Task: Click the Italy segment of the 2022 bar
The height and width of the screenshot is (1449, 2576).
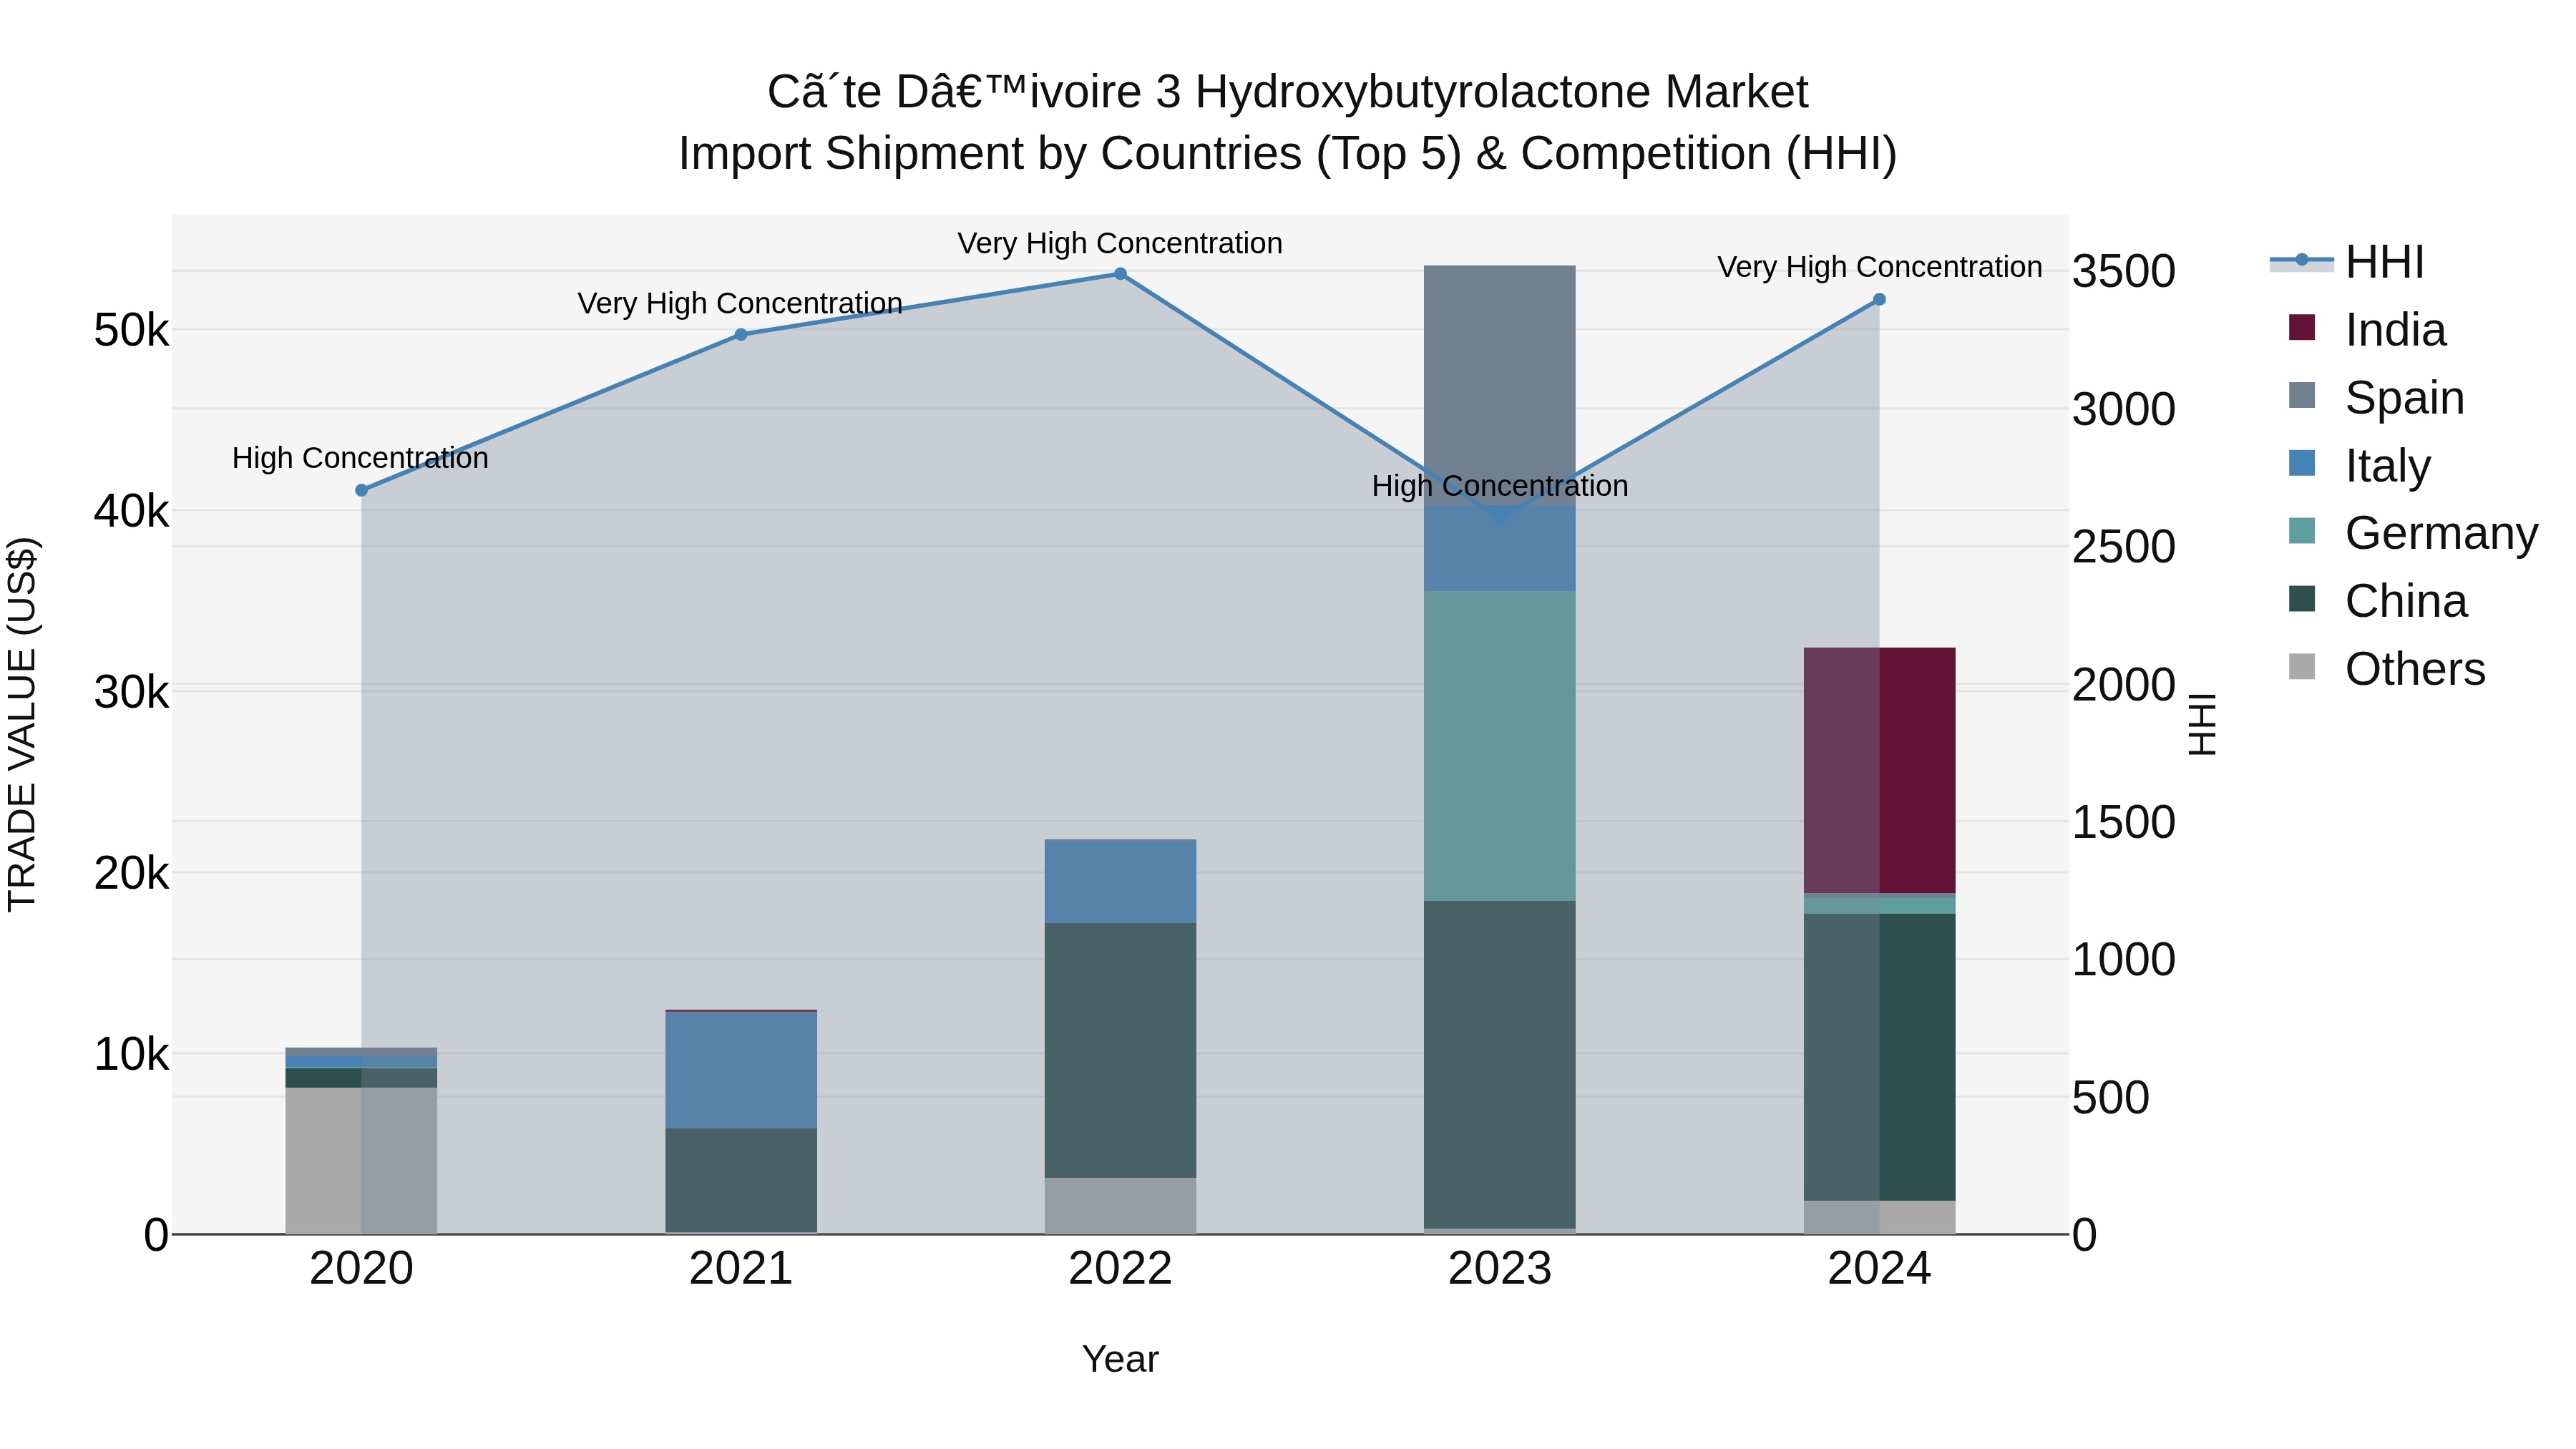Action: tap(1120, 881)
